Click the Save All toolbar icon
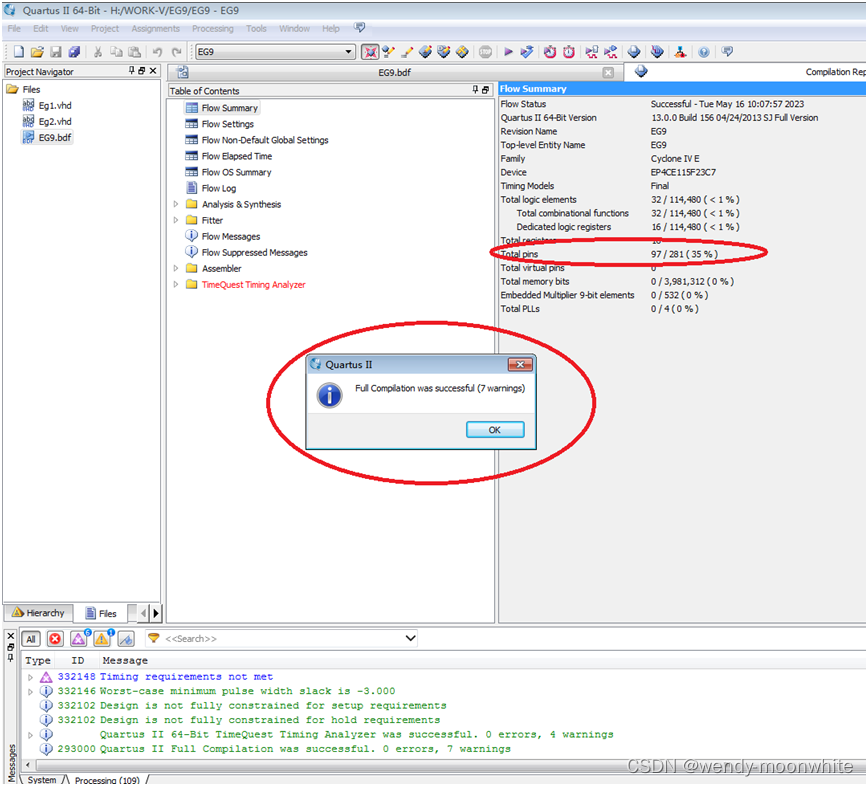This screenshot has height=786, width=868. (x=74, y=52)
